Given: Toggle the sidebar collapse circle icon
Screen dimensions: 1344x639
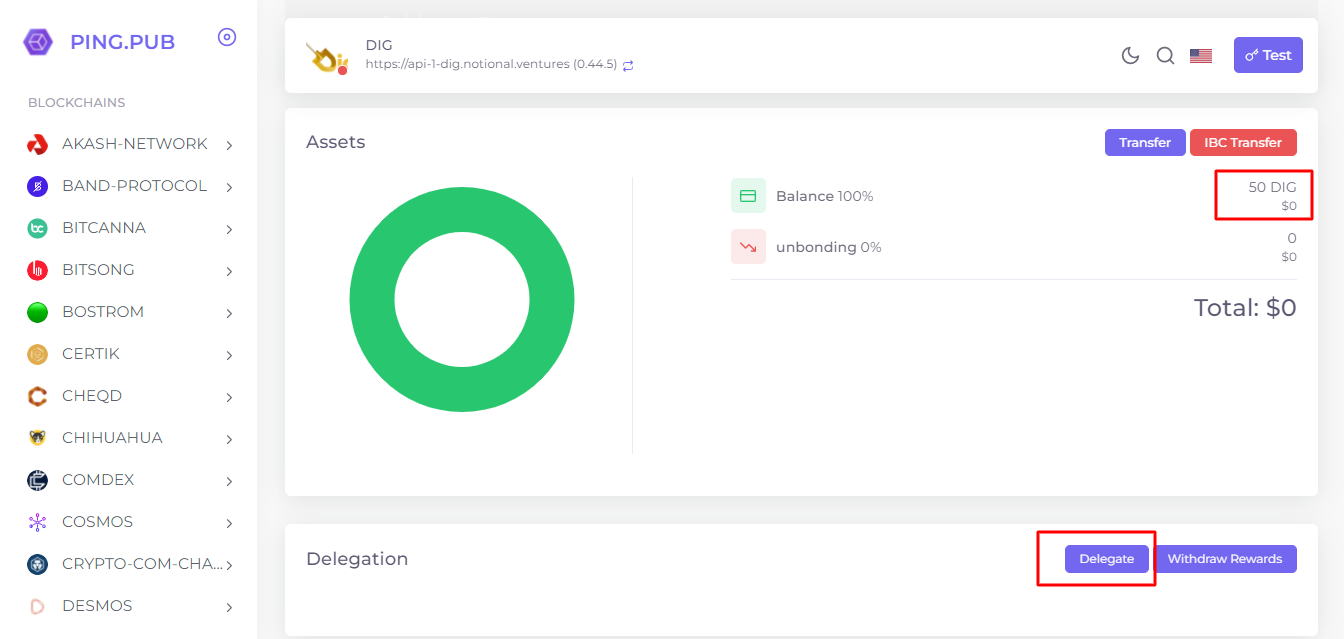Looking at the screenshot, I should [227, 38].
